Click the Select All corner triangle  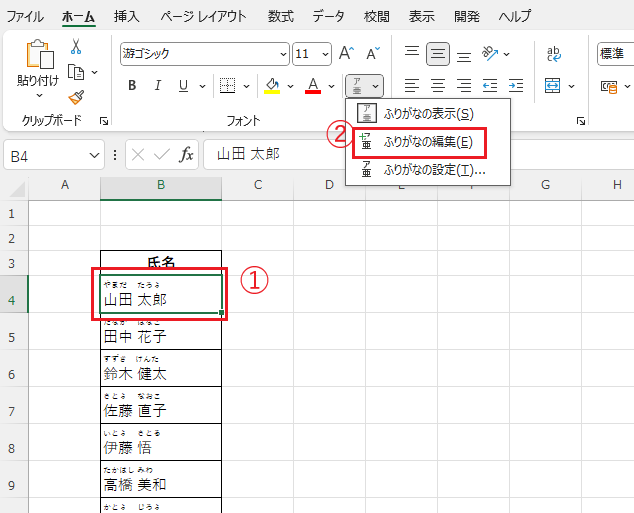pyautogui.click(x=17, y=188)
